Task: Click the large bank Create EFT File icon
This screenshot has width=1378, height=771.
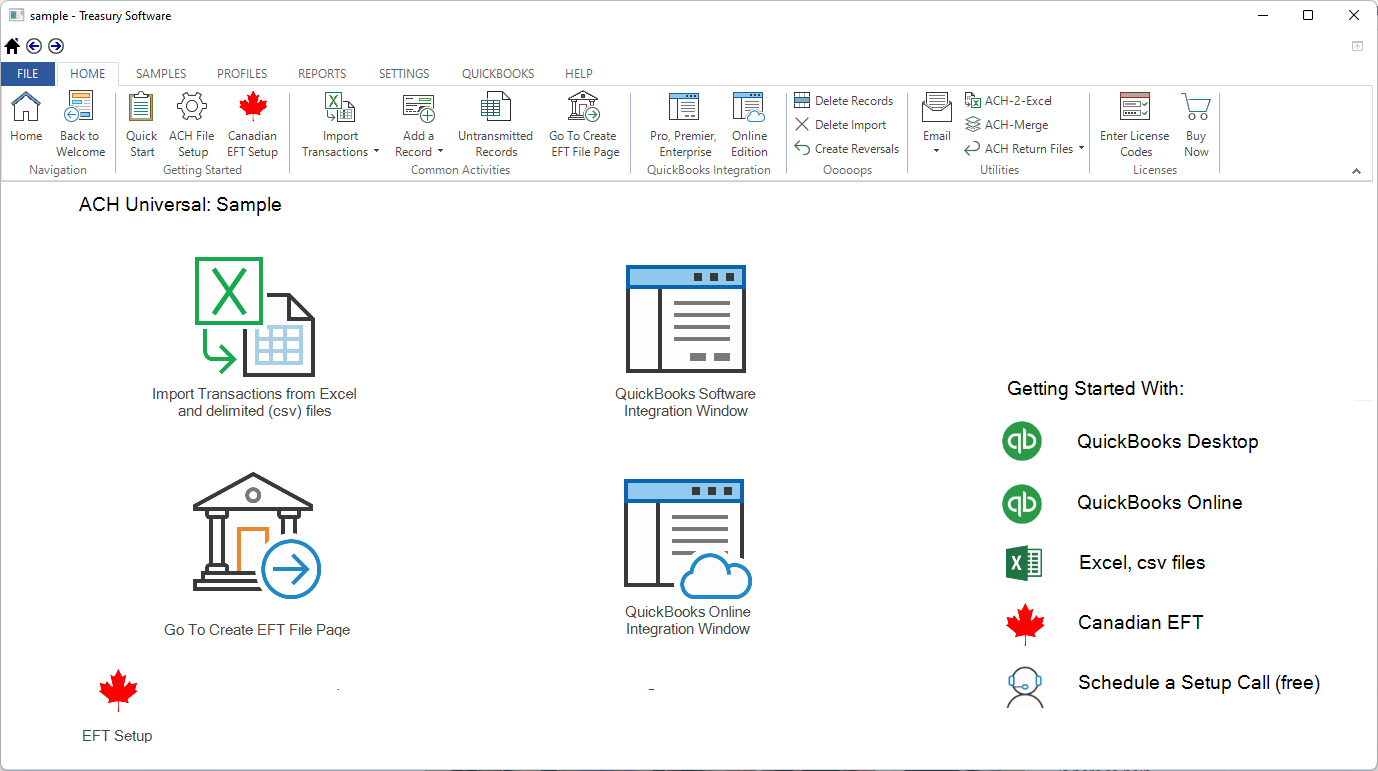Action: pos(256,536)
